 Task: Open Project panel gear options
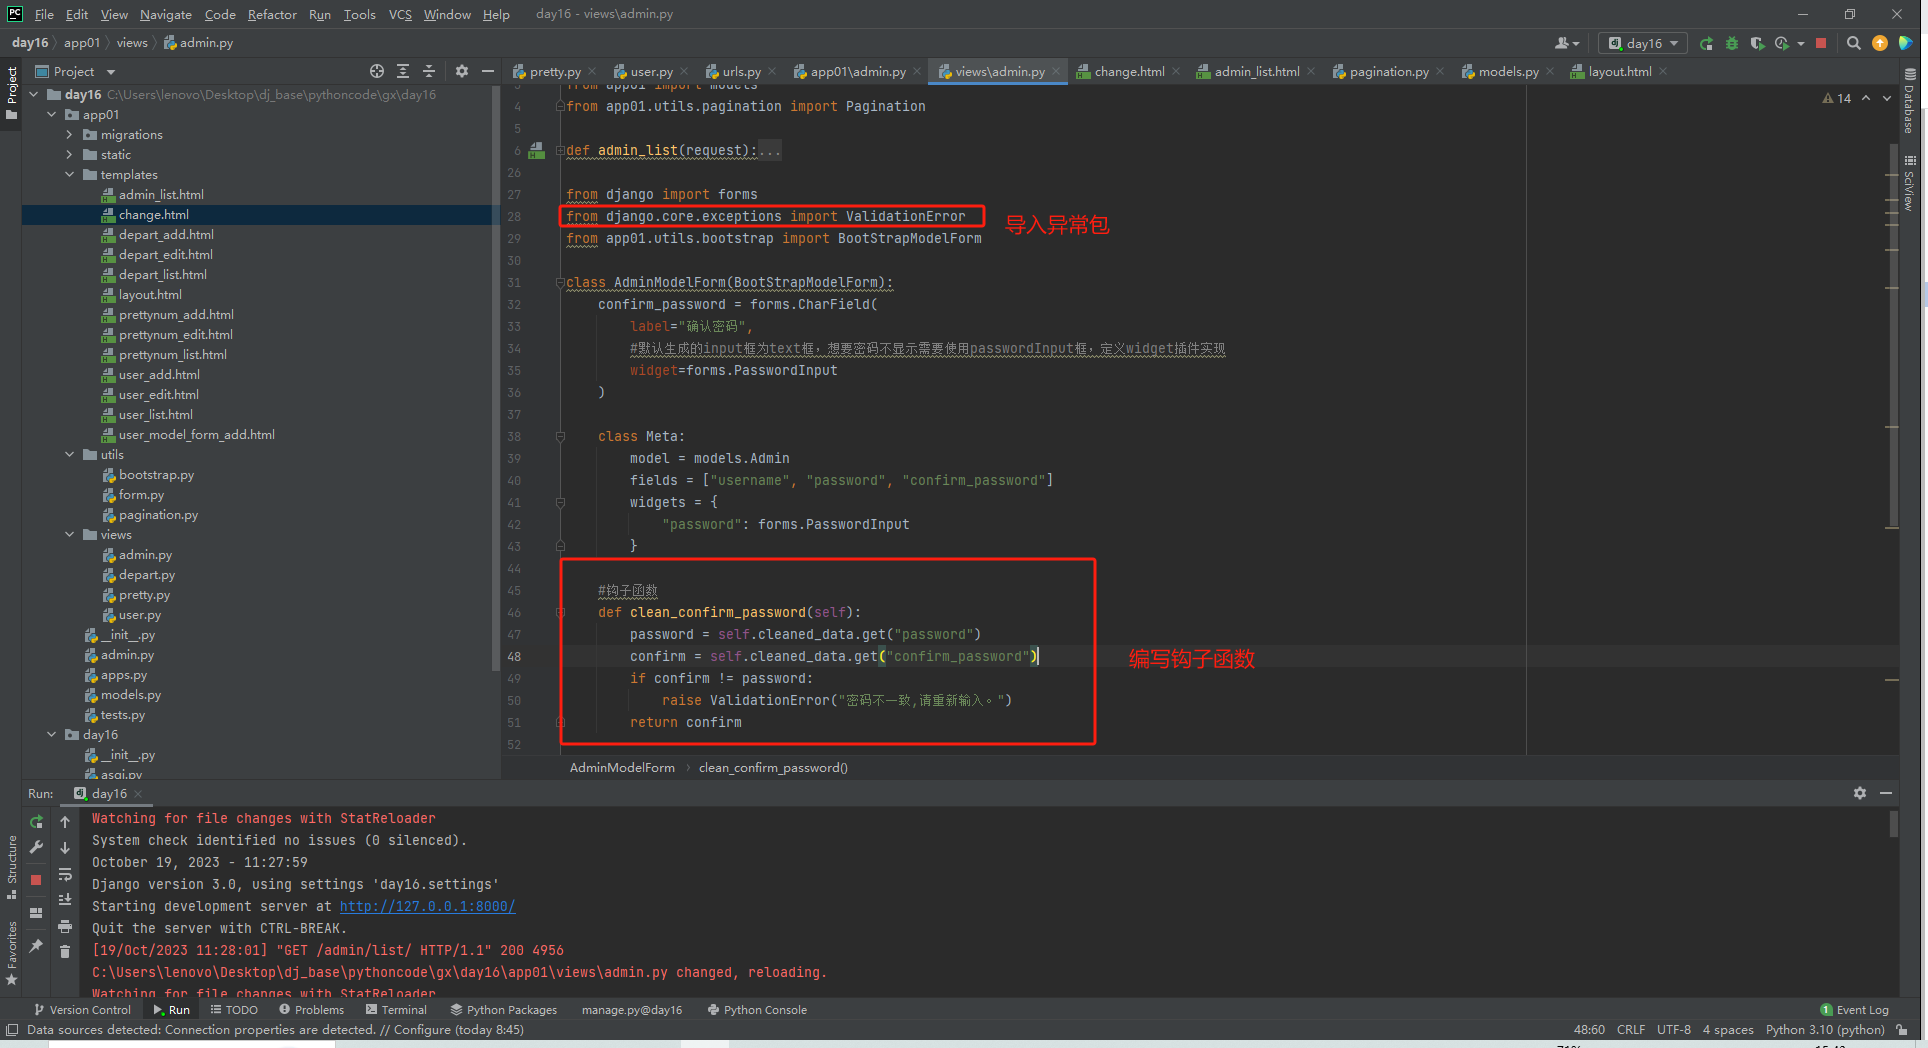[461, 71]
